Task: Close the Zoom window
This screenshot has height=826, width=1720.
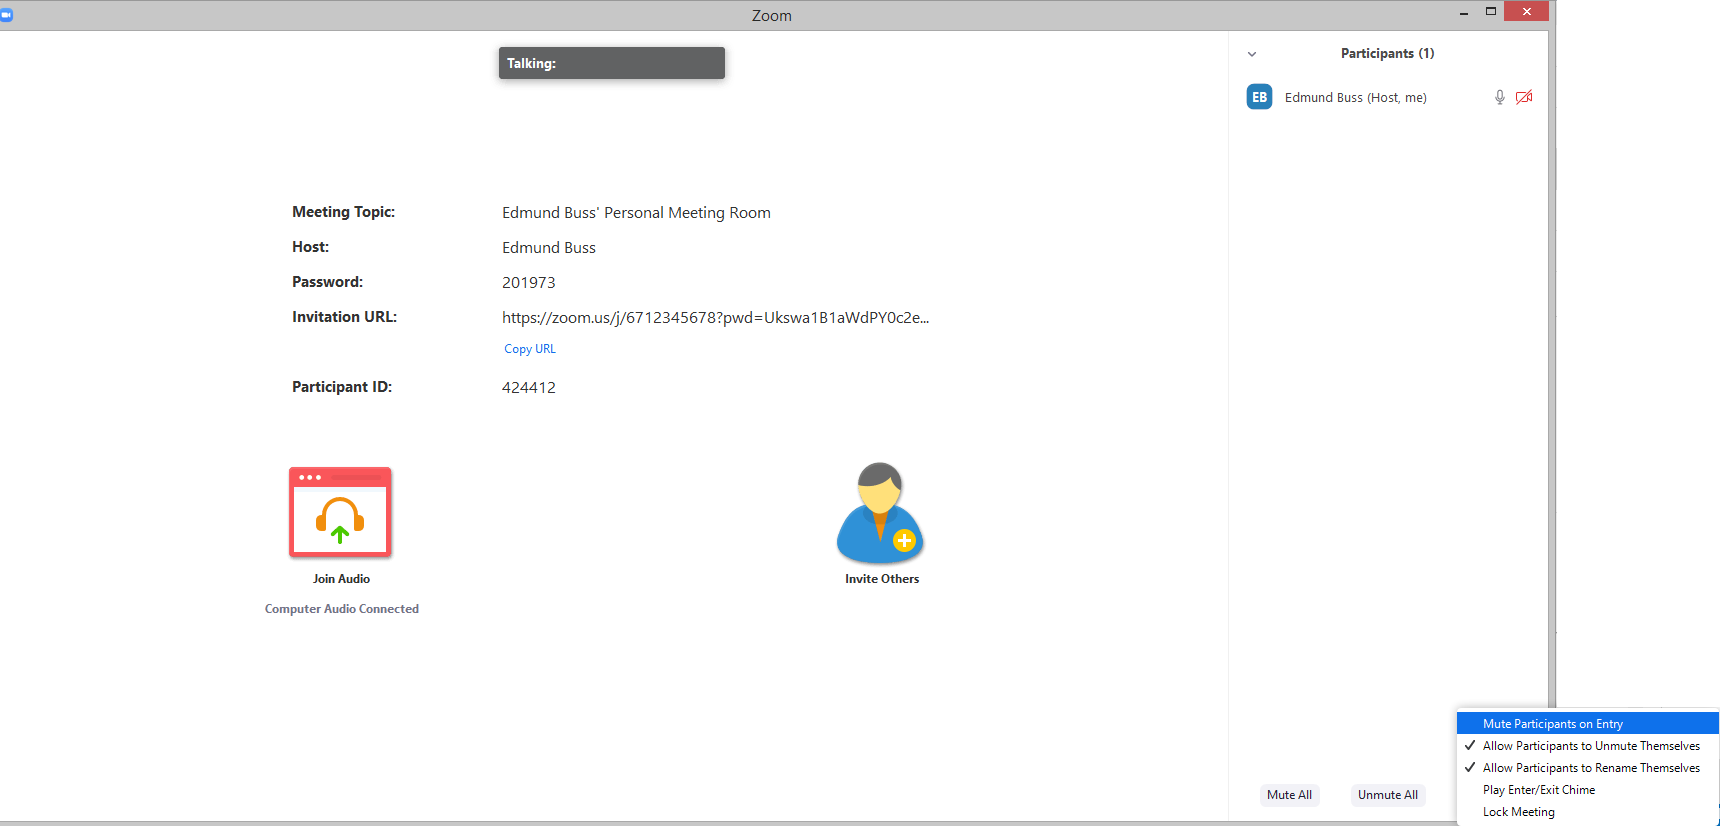Action: (x=1526, y=11)
